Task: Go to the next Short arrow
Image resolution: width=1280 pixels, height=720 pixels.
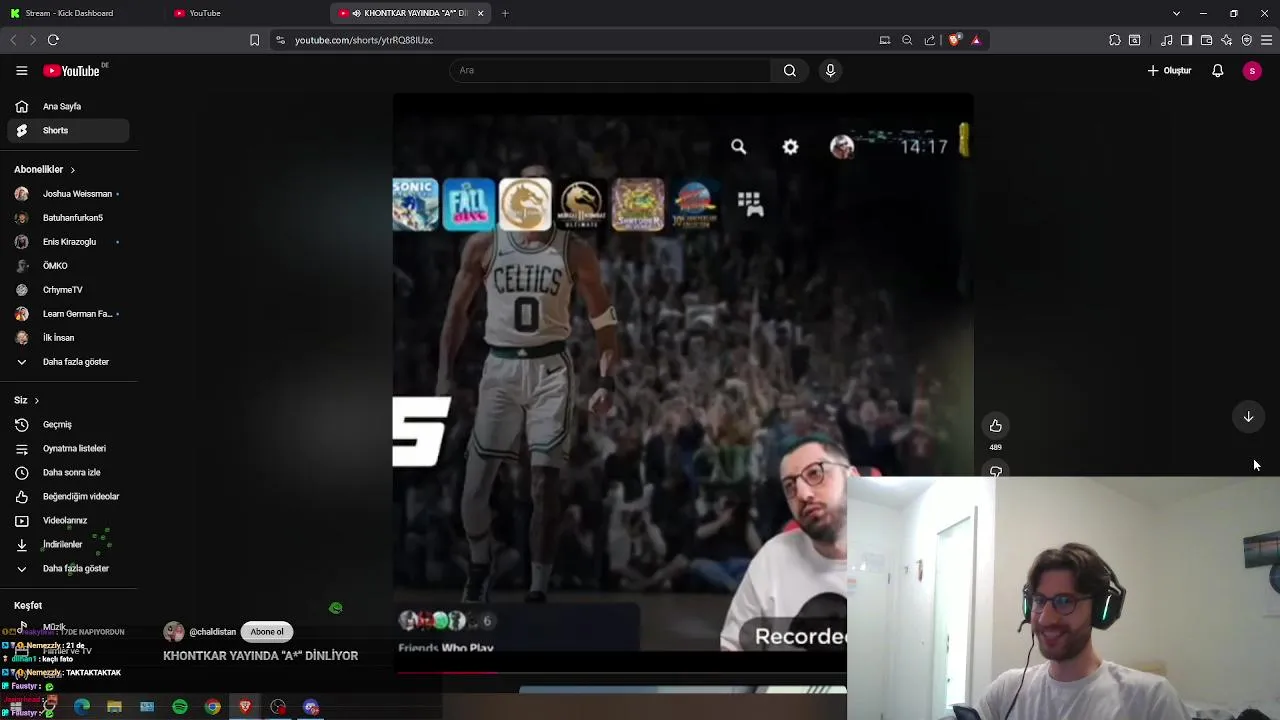Action: pyautogui.click(x=1248, y=417)
